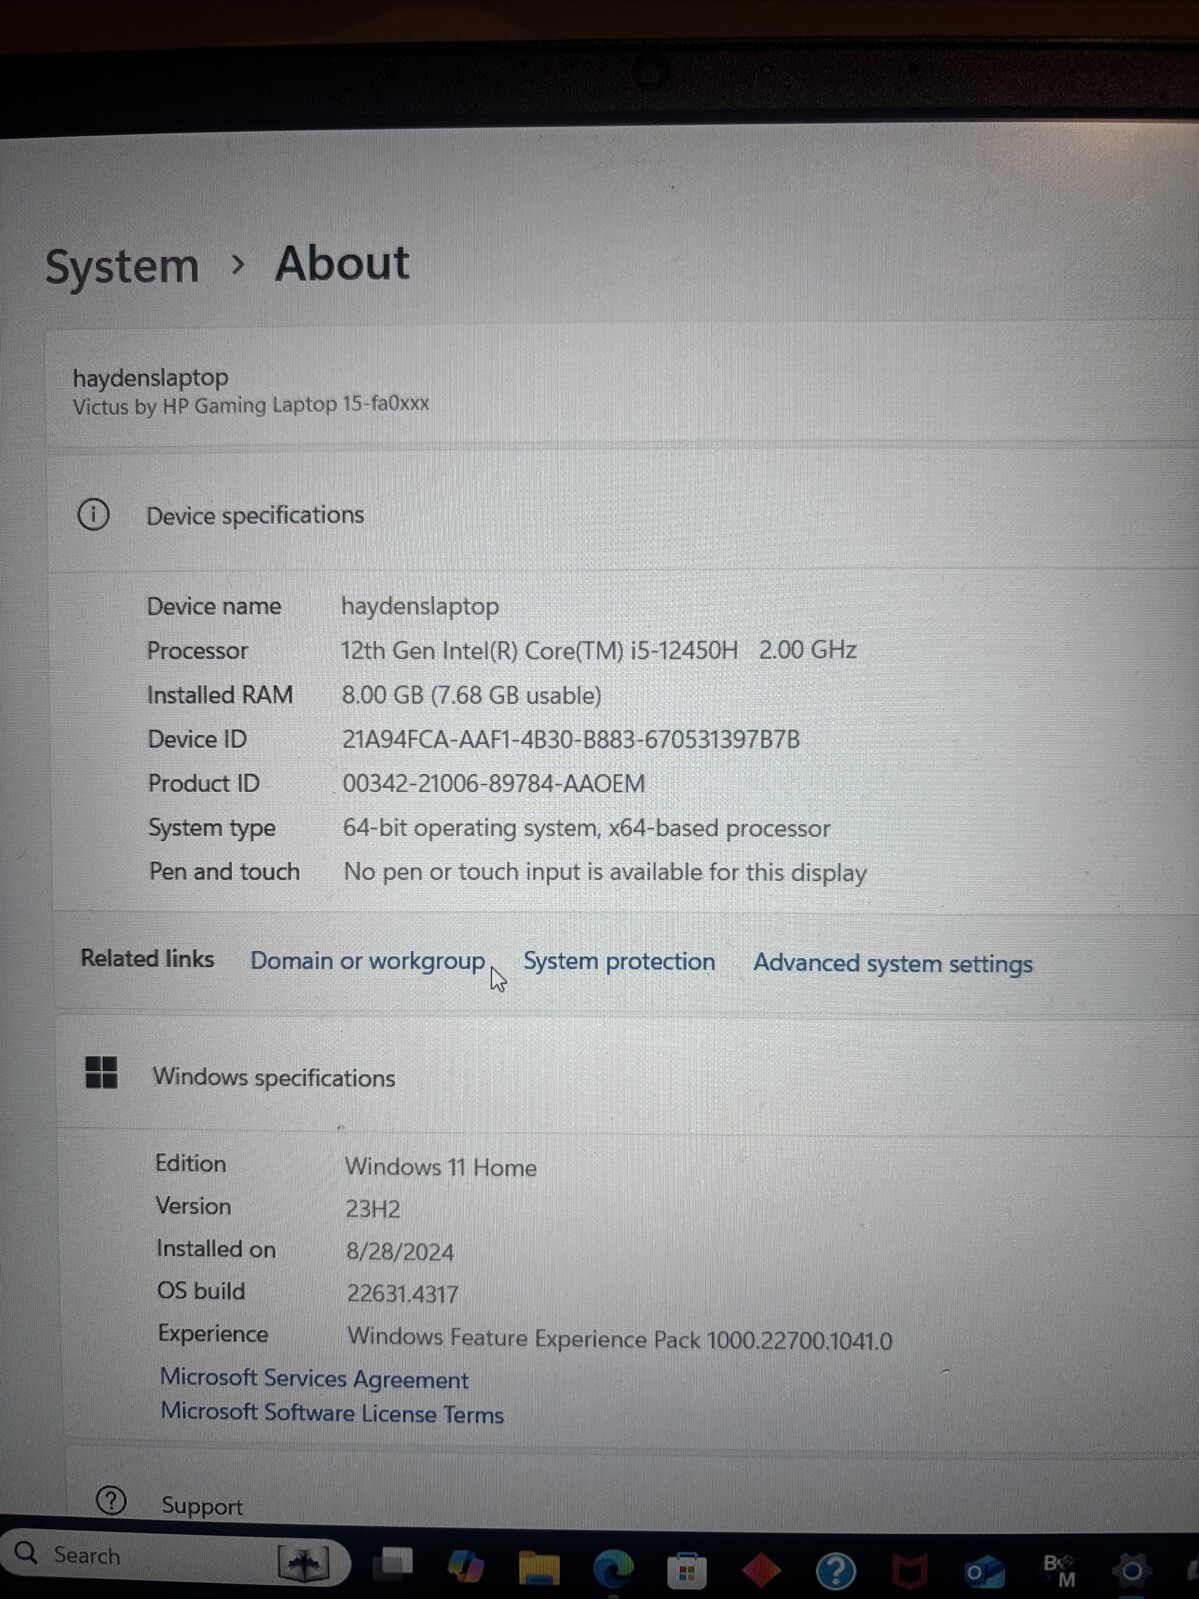Open Domain or workgroup link
This screenshot has height=1599, width=1199.
coord(367,960)
